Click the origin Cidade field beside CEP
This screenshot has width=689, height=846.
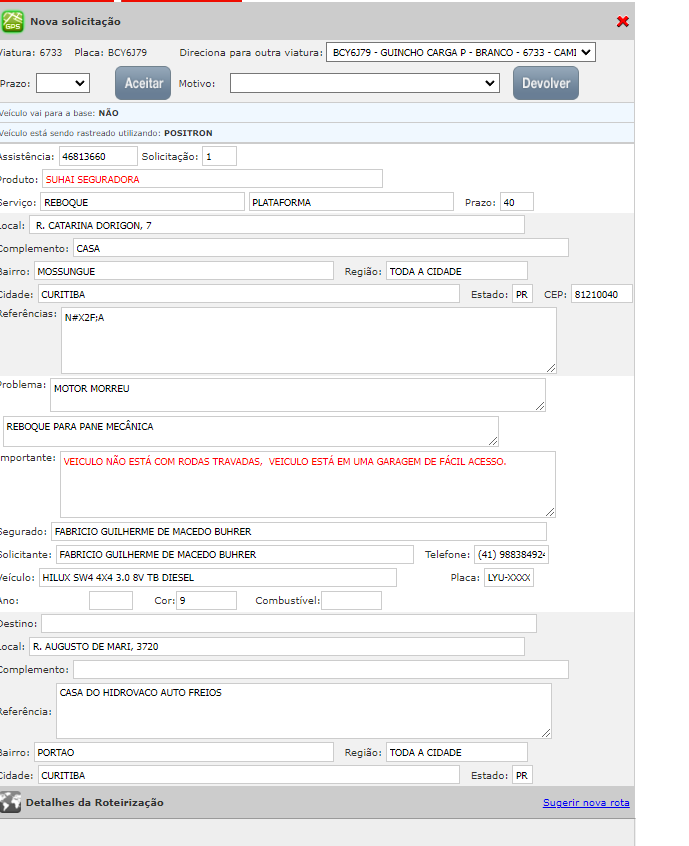click(249, 294)
